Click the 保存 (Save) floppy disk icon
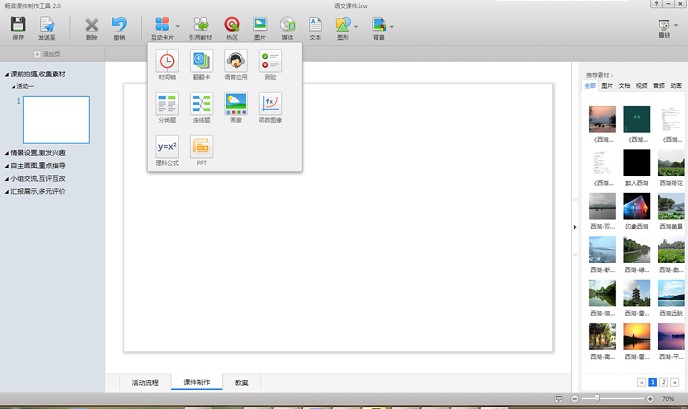 point(18,24)
